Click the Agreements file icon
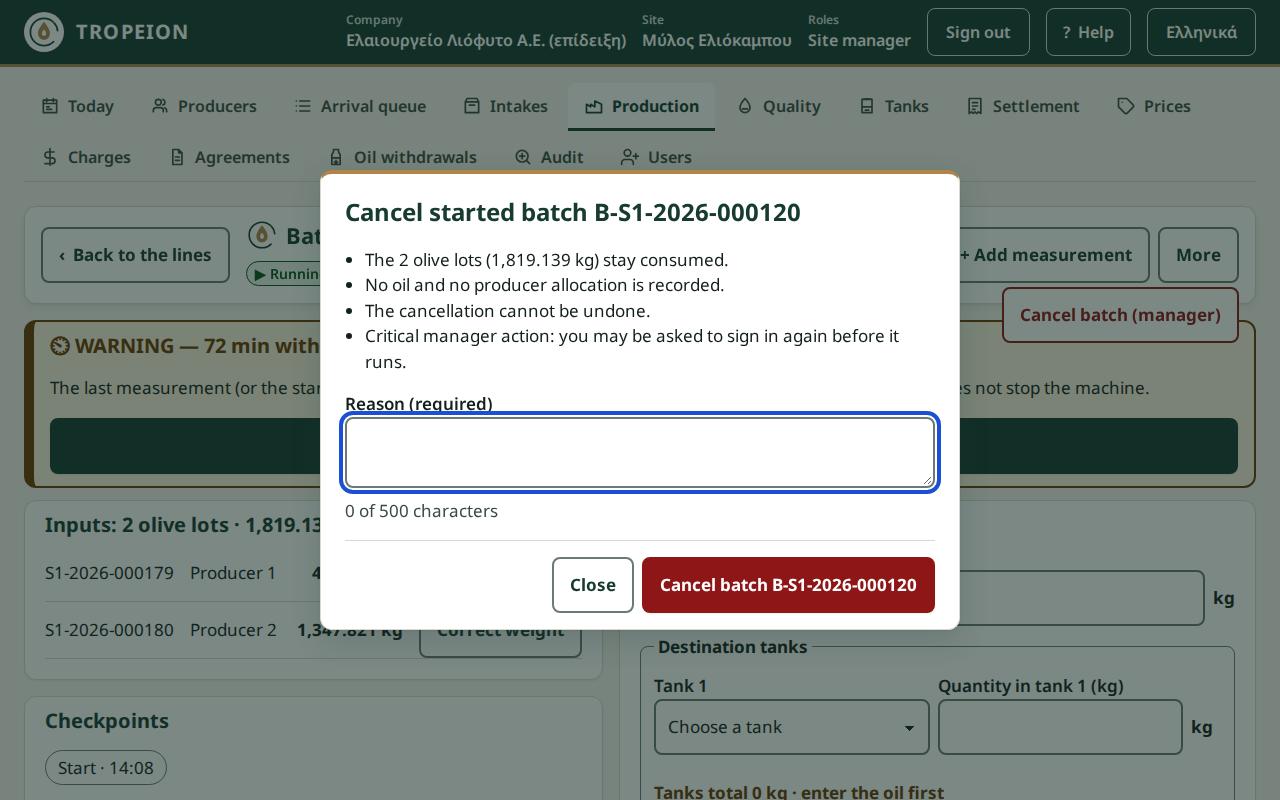 pyautogui.click(x=177, y=157)
